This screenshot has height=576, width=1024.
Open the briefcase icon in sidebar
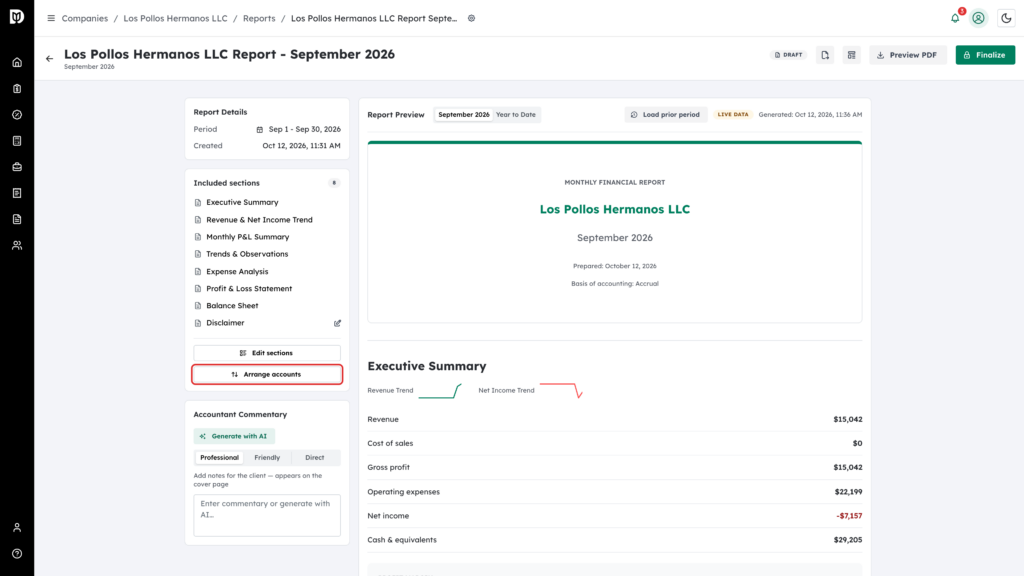click(x=17, y=167)
